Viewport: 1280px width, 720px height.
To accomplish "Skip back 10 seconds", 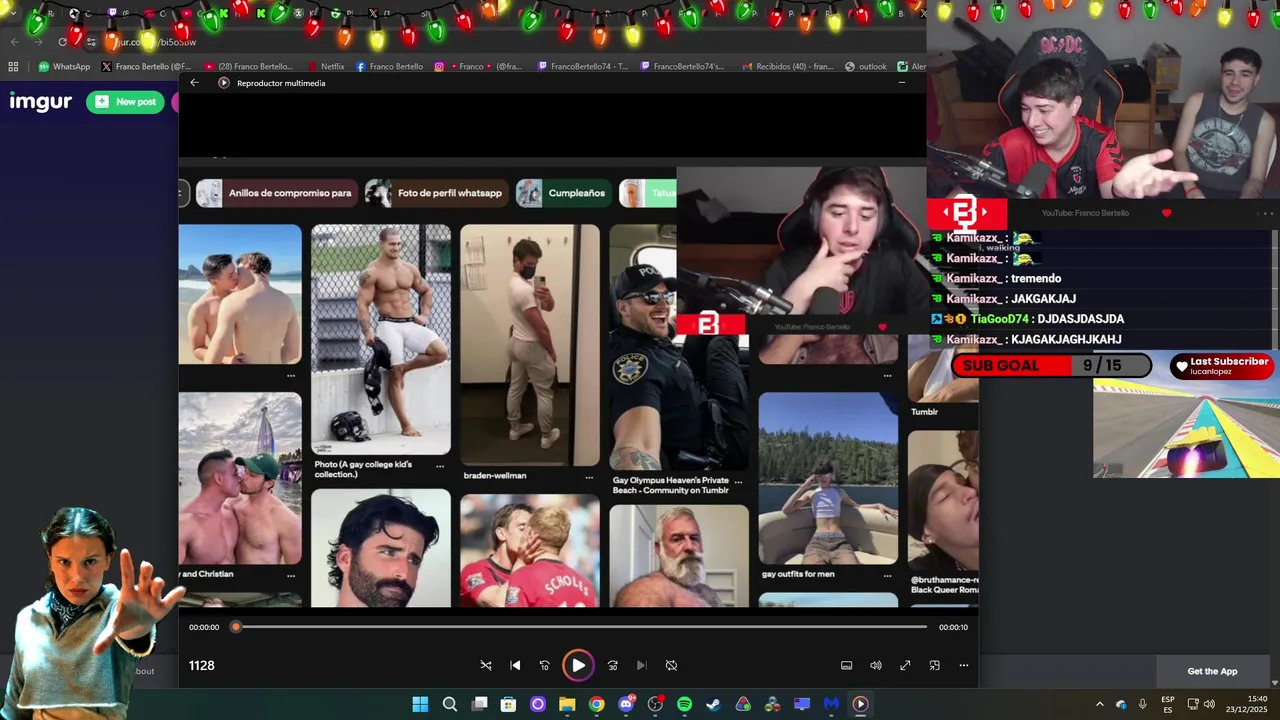I will (x=544, y=665).
